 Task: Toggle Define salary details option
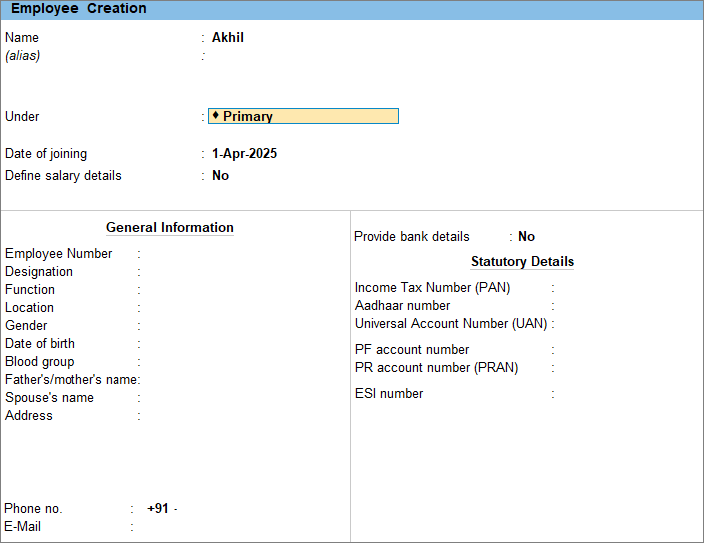[221, 176]
